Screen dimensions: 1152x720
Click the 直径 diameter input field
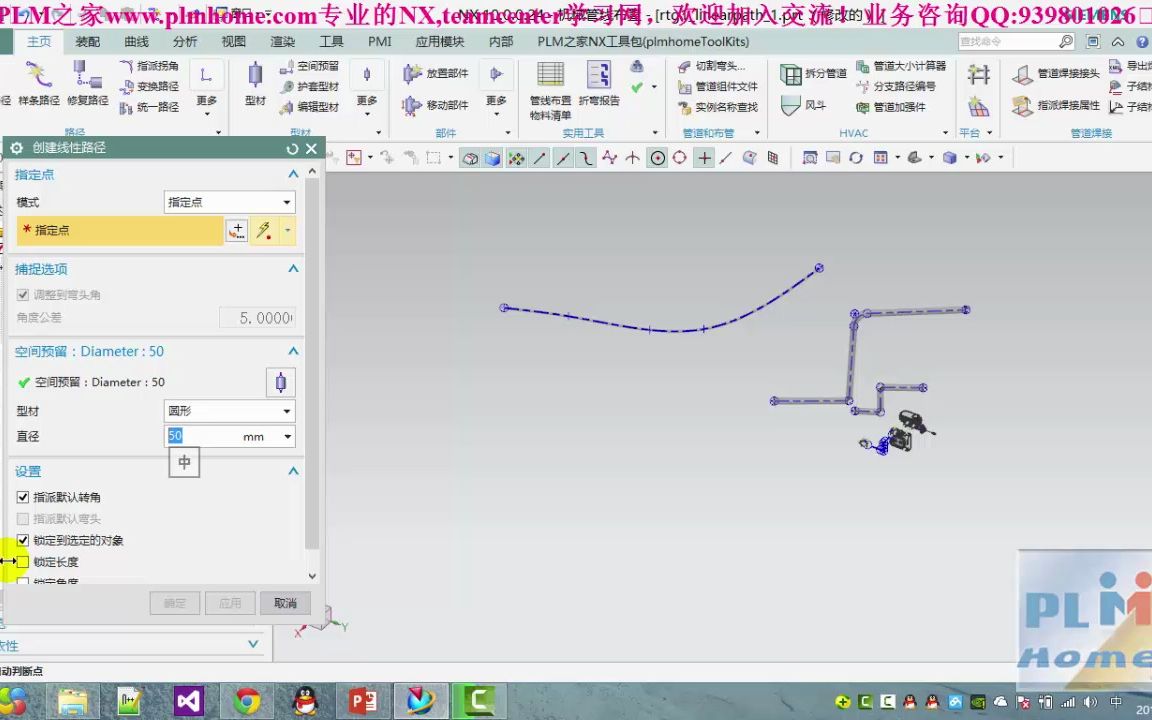203,436
